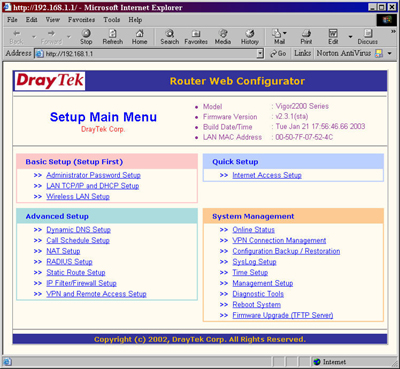
Task: Open NAT Setup link
Action: [x=63, y=251]
